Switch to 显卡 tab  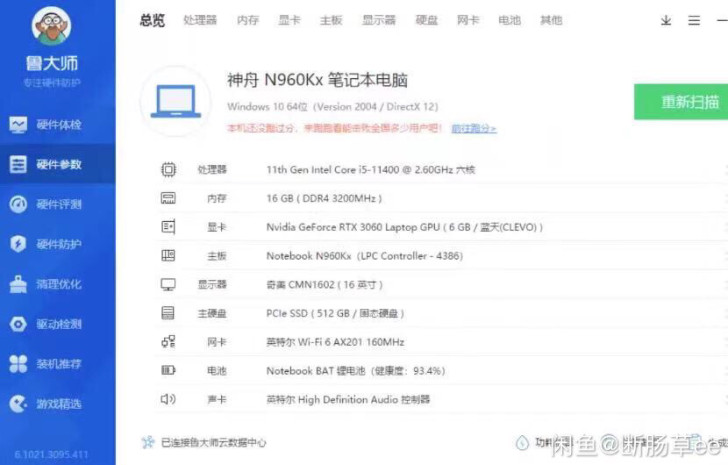(x=290, y=20)
